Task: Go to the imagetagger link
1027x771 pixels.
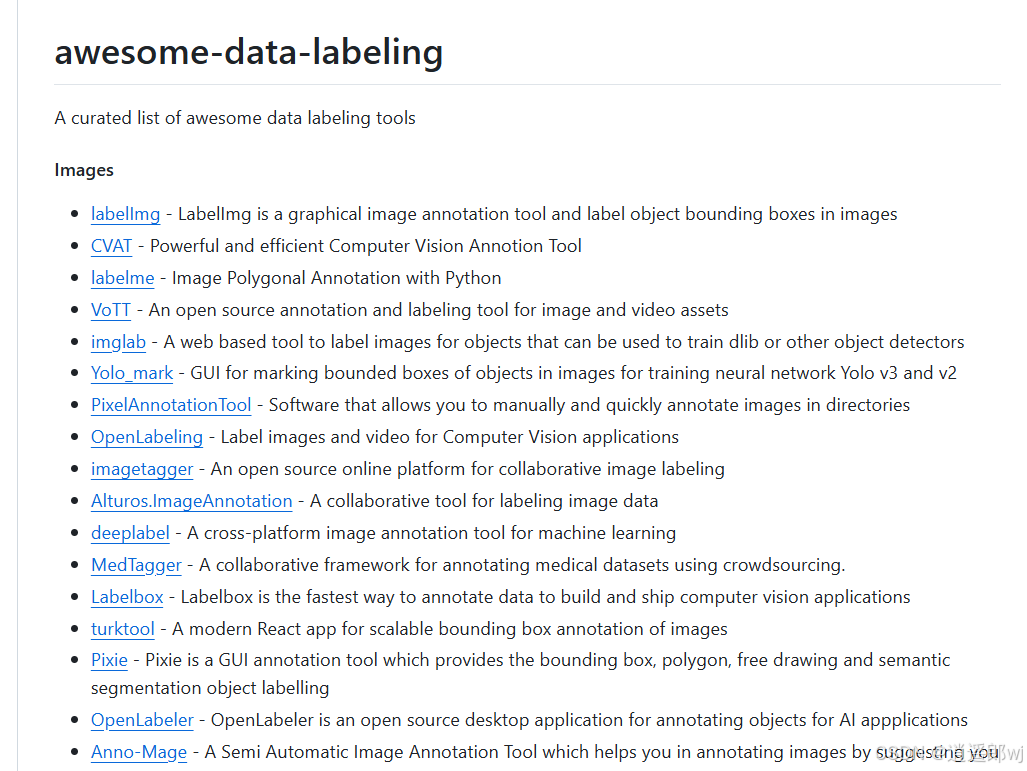Action: 142,469
